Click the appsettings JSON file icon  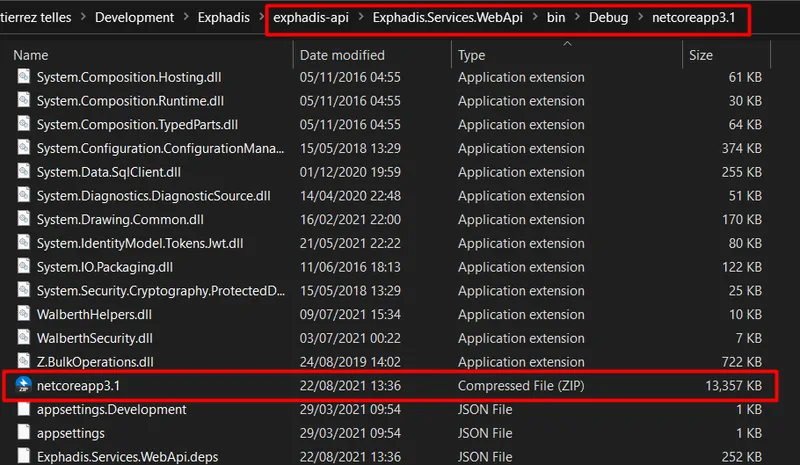(x=23, y=432)
